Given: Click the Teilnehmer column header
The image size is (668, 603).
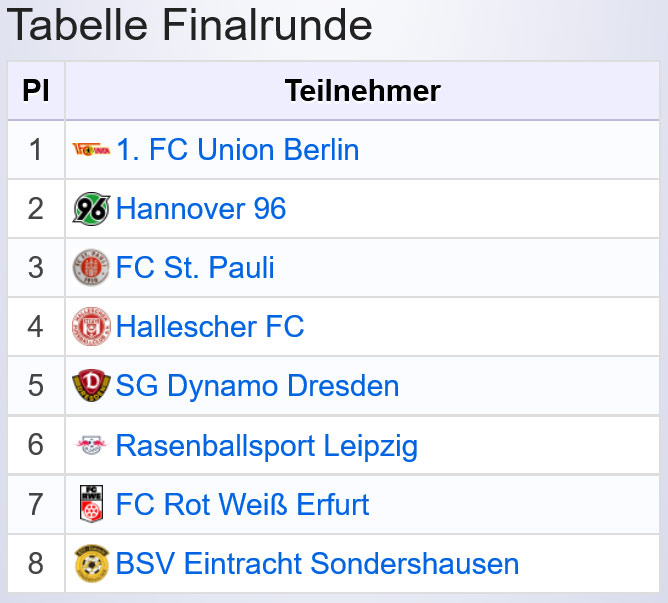Looking at the screenshot, I should (x=362, y=91).
